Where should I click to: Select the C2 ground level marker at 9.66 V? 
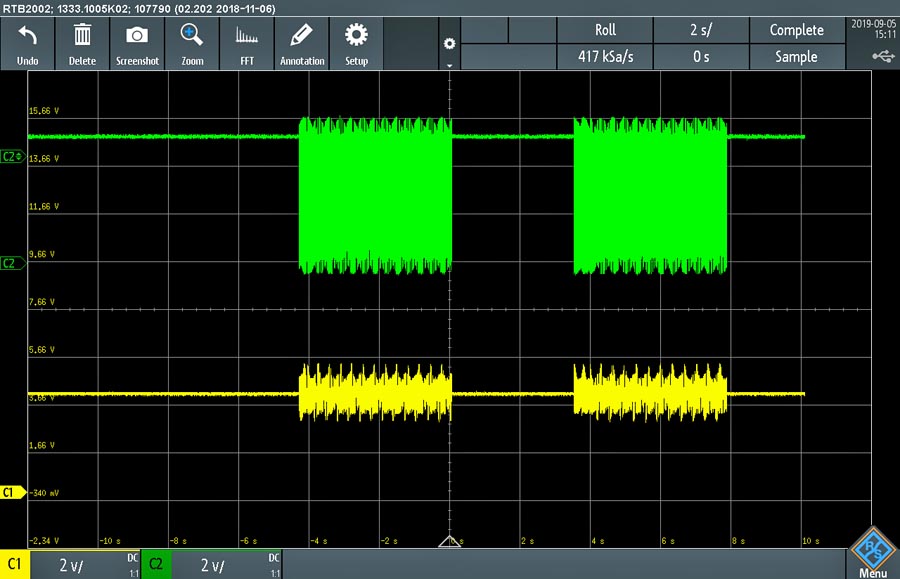[13, 263]
